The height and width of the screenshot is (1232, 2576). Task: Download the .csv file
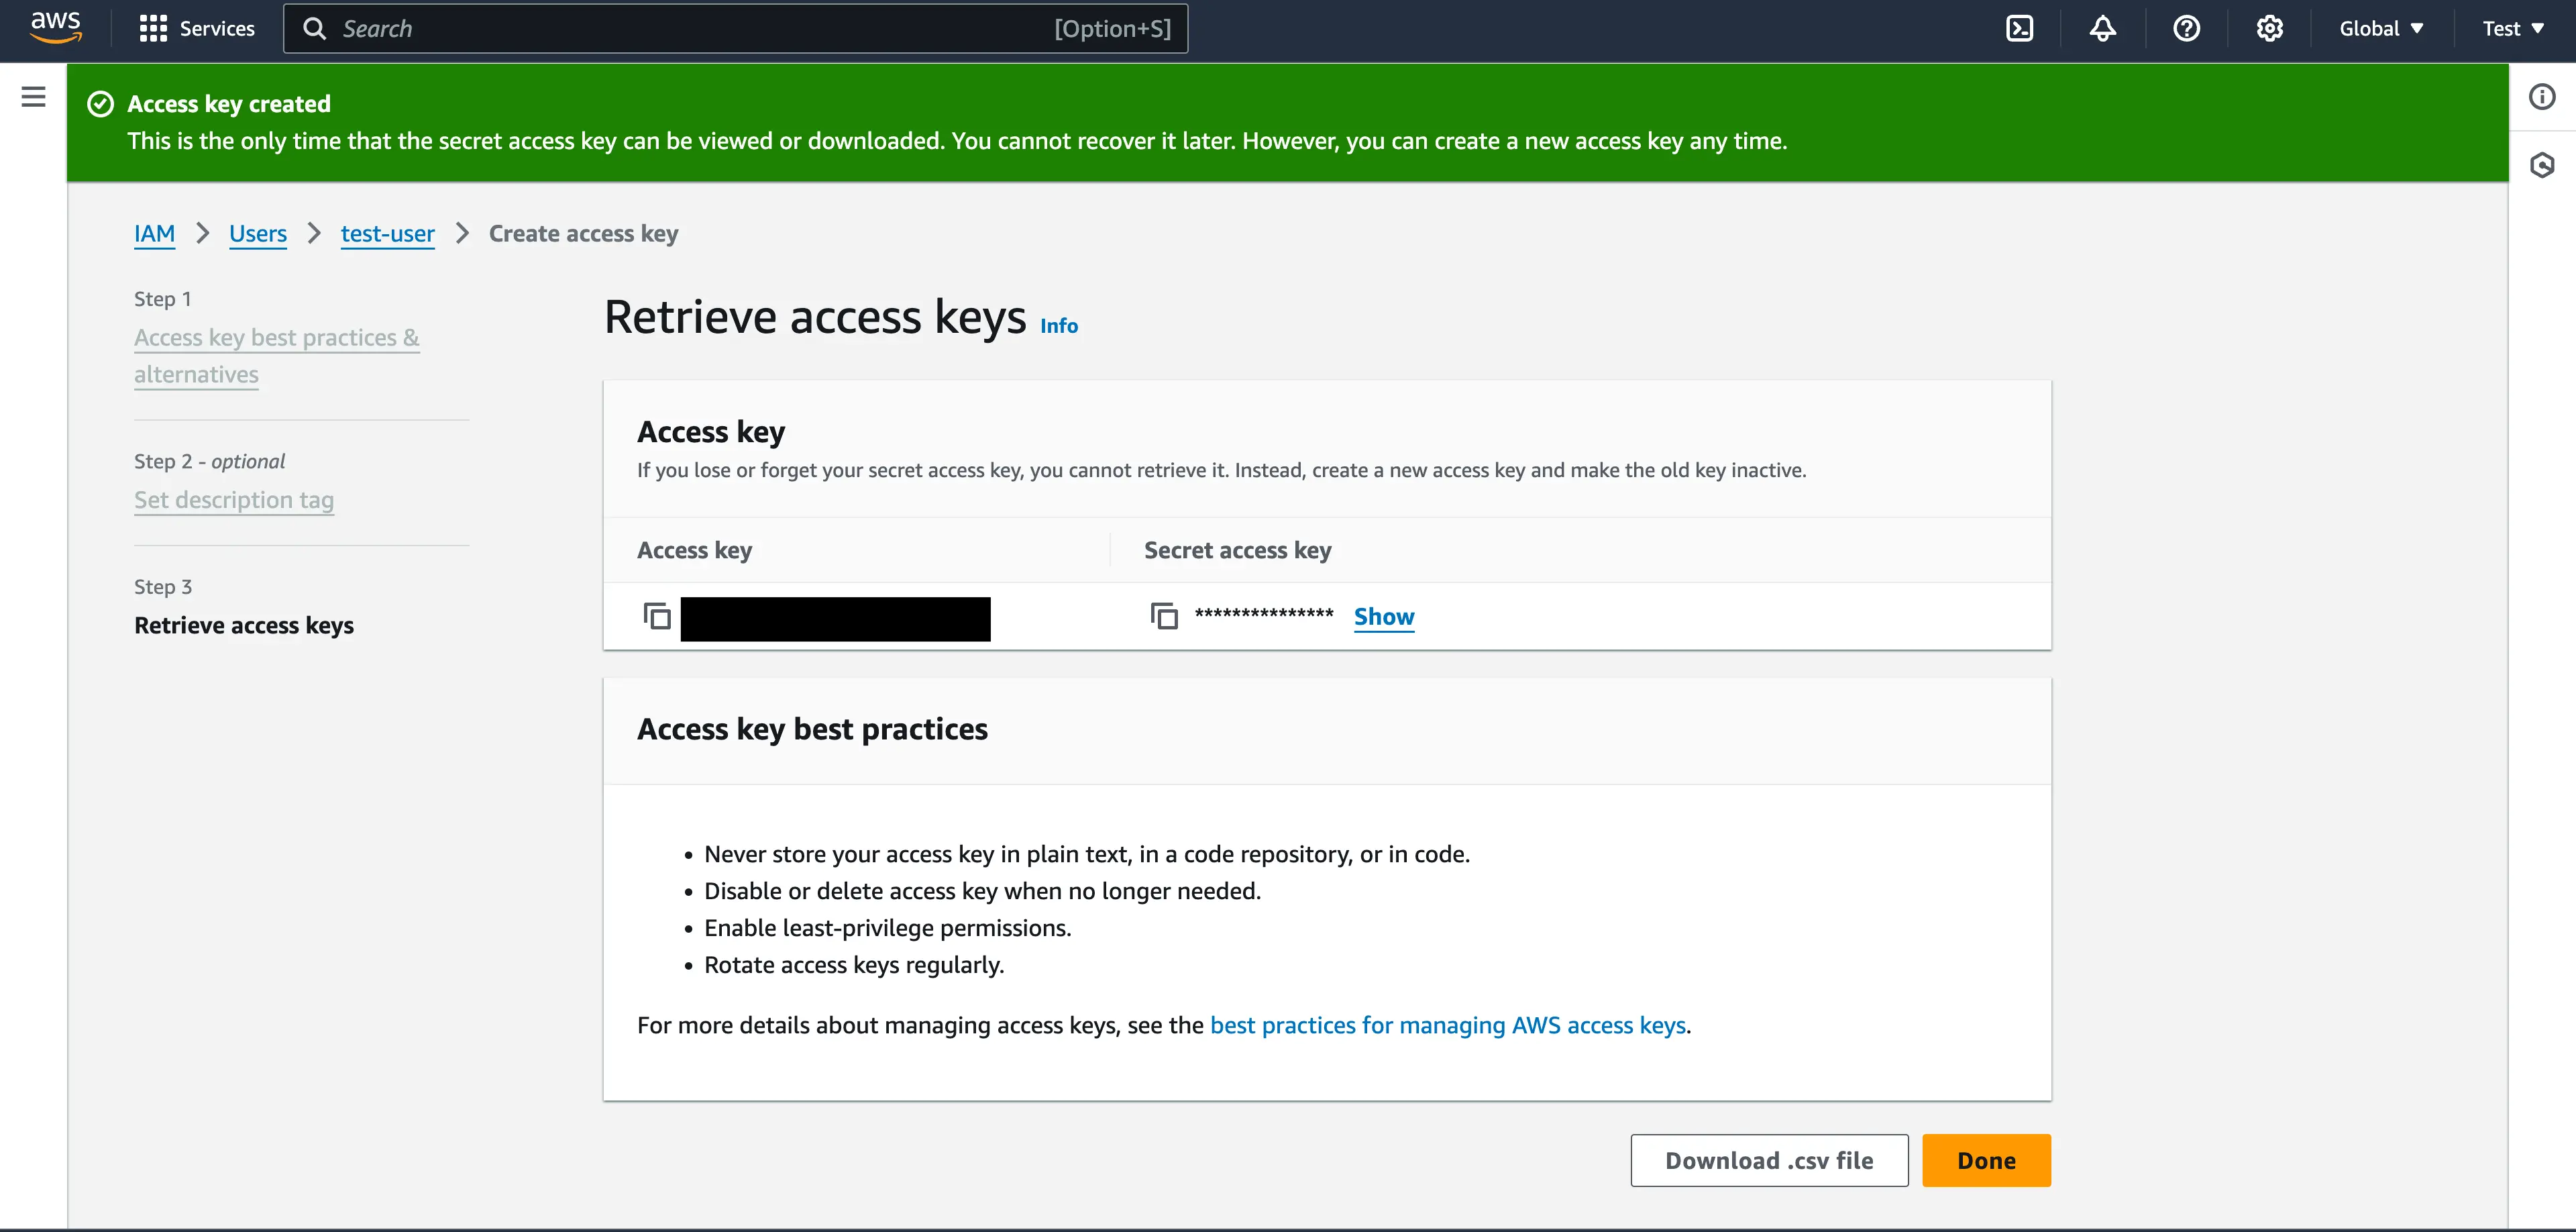(1768, 1160)
